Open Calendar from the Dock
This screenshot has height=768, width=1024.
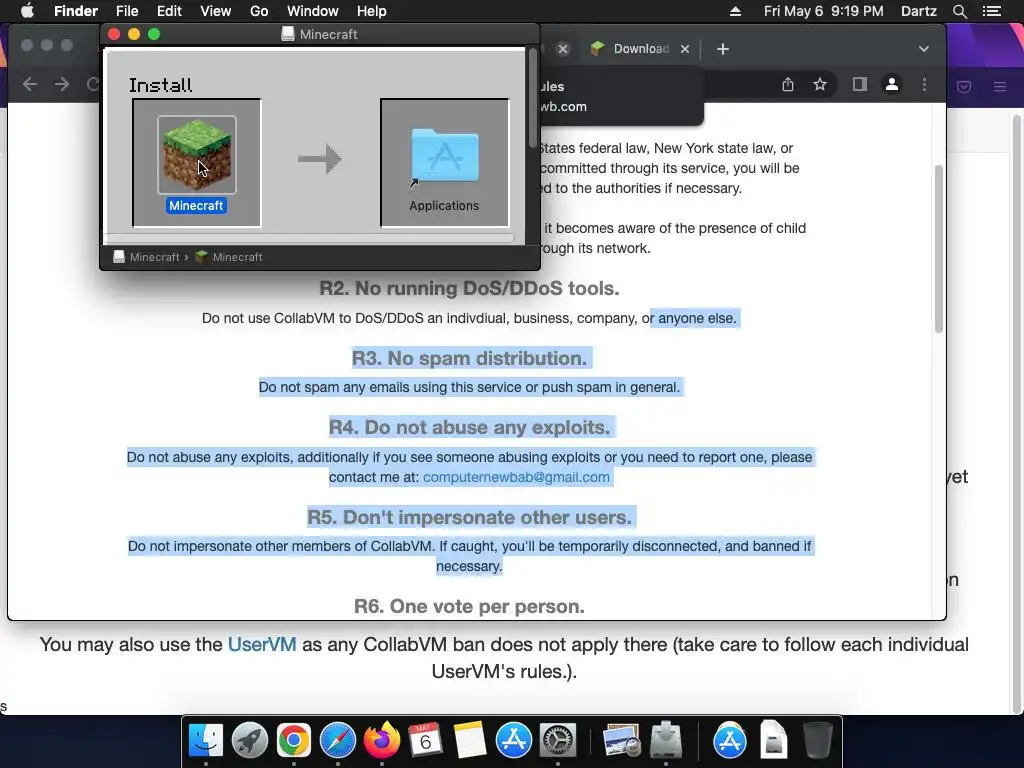tap(425, 741)
